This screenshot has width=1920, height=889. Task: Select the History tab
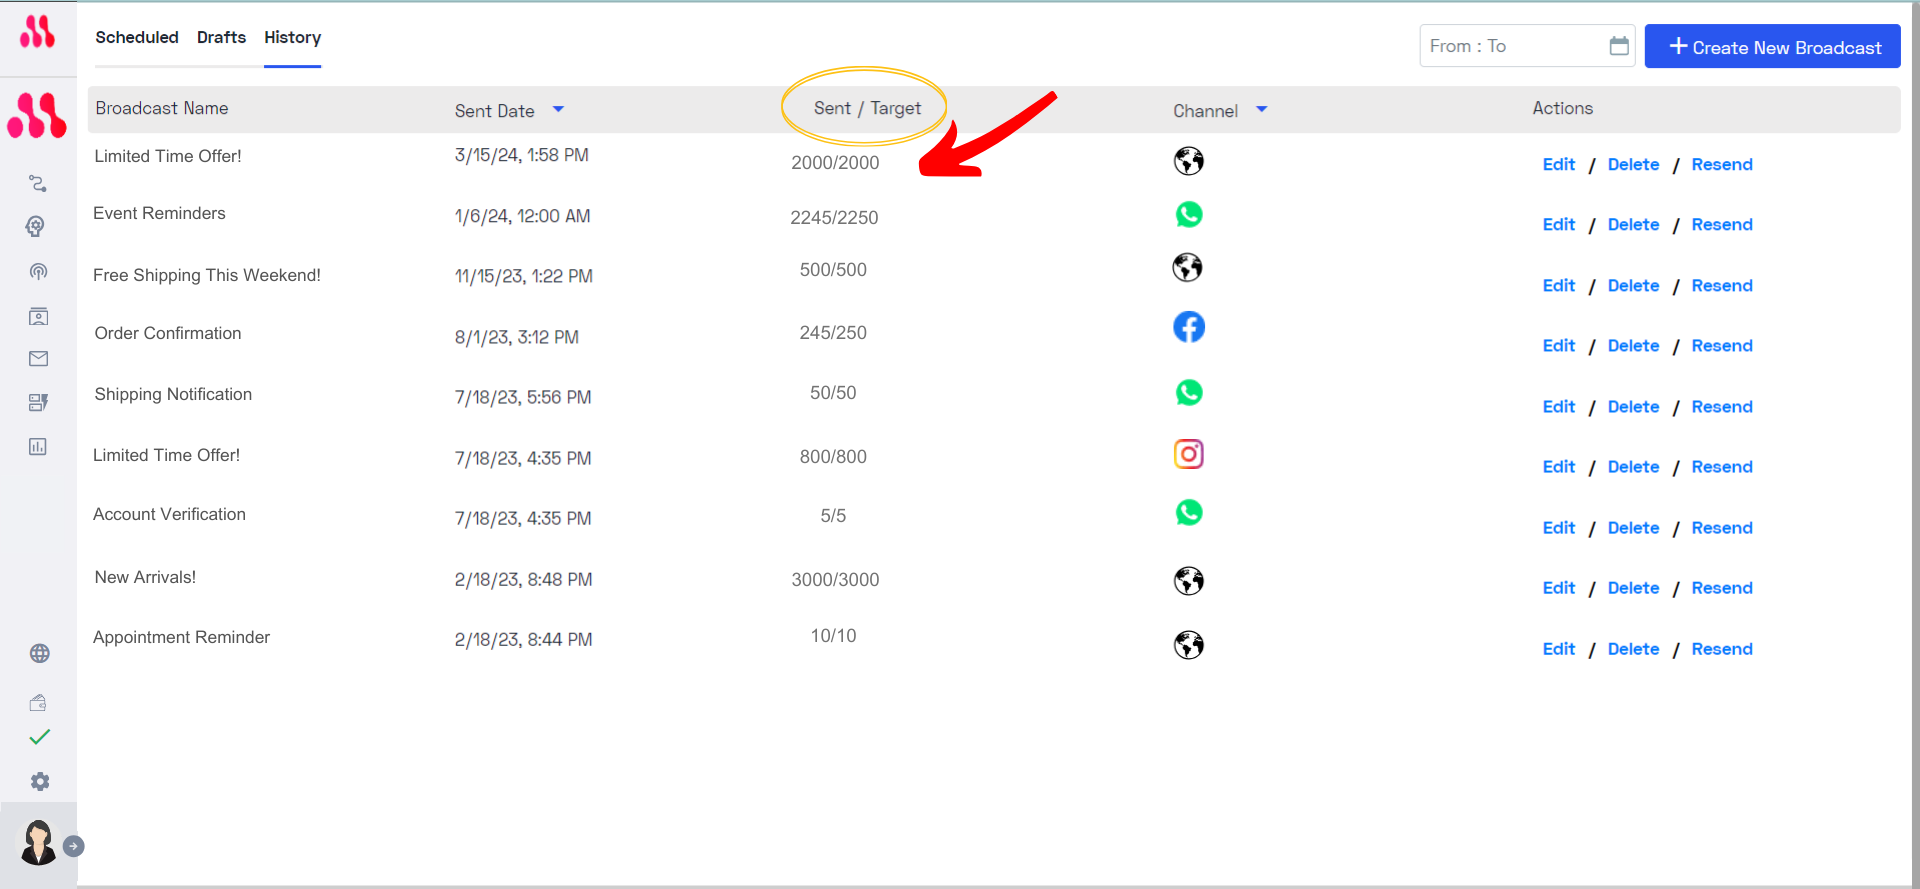pyautogui.click(x=292, y=37)
